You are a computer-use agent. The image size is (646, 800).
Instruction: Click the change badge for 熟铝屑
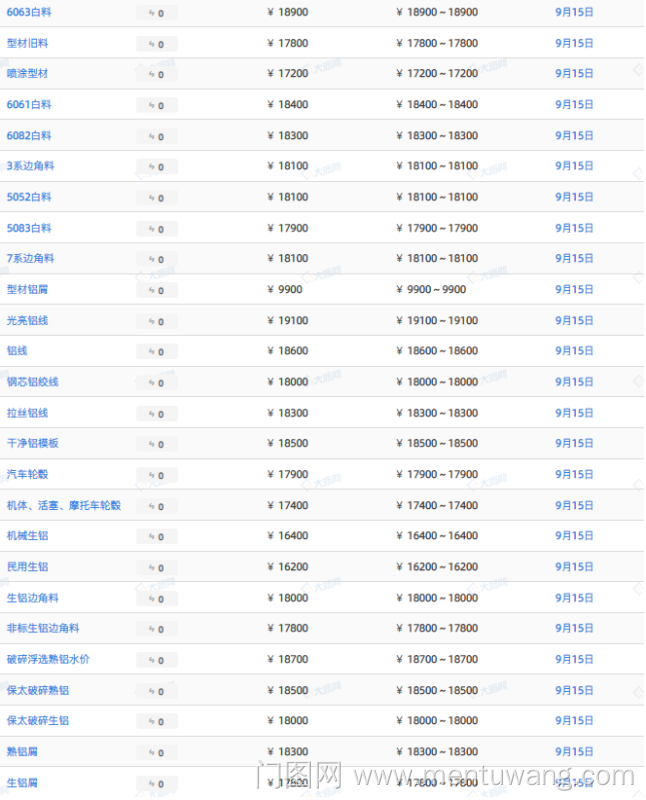pos(157,753)
